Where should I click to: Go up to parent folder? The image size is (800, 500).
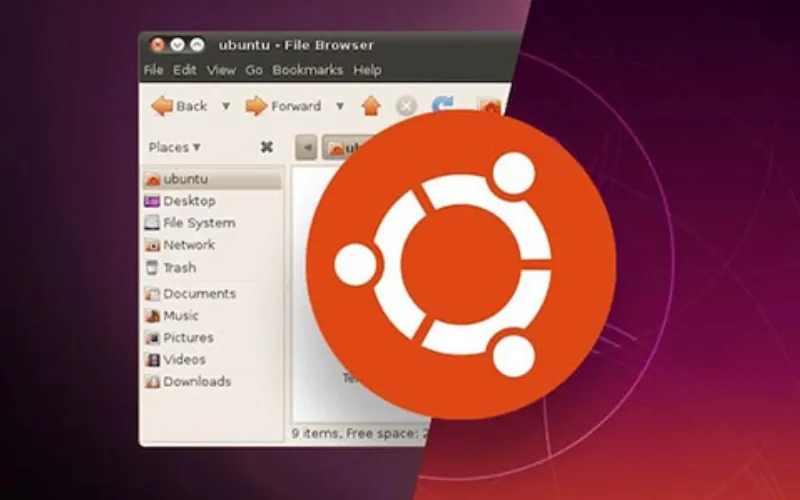[371, 106]
